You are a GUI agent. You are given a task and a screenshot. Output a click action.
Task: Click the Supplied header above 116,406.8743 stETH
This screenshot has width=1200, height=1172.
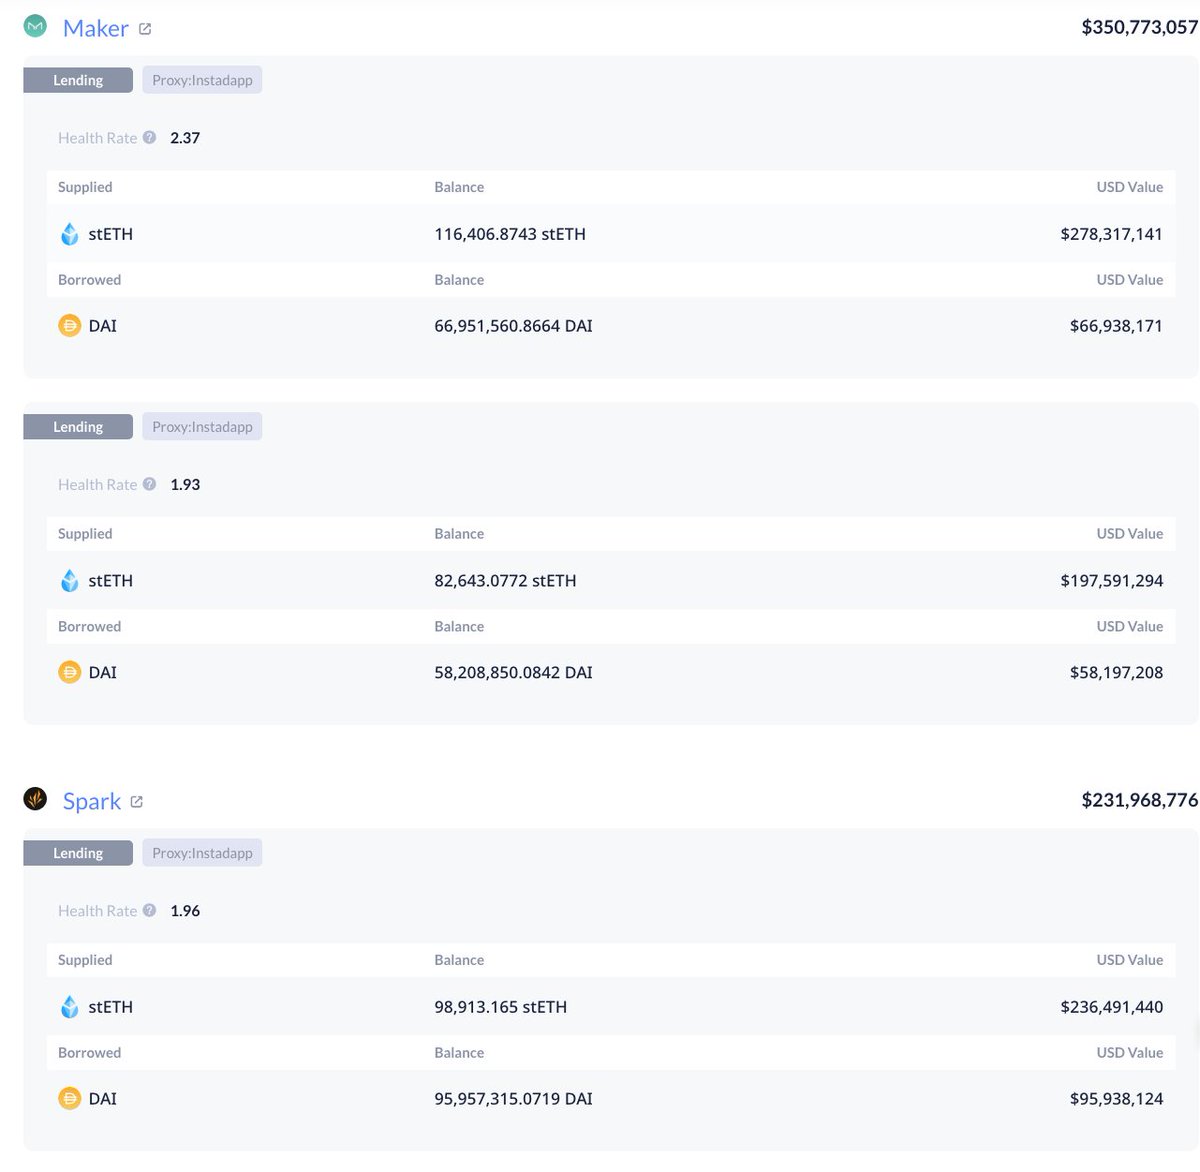pos(85,187)
